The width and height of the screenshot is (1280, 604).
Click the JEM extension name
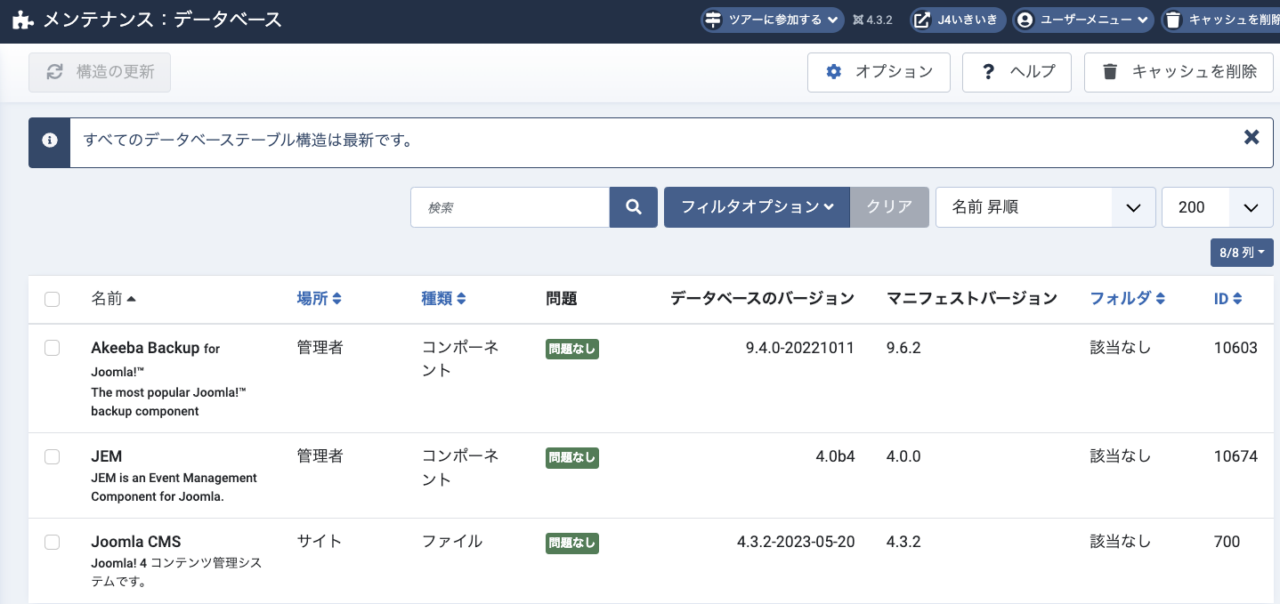(106, 456)
